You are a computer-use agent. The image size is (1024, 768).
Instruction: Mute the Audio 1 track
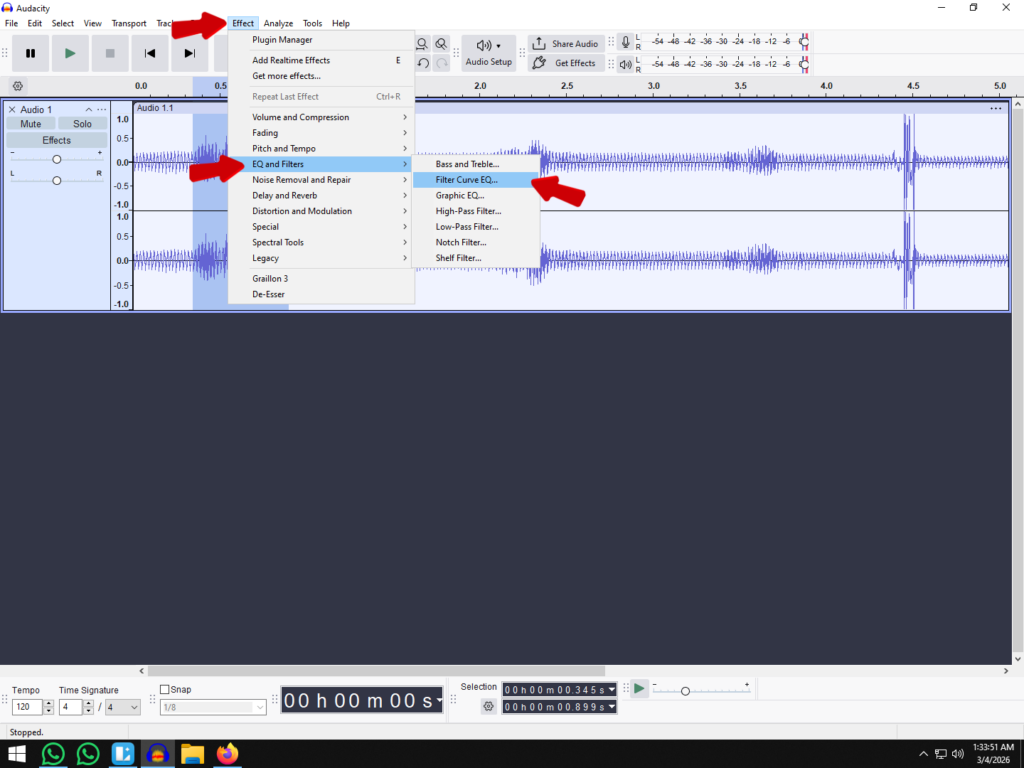coord(31,124)
